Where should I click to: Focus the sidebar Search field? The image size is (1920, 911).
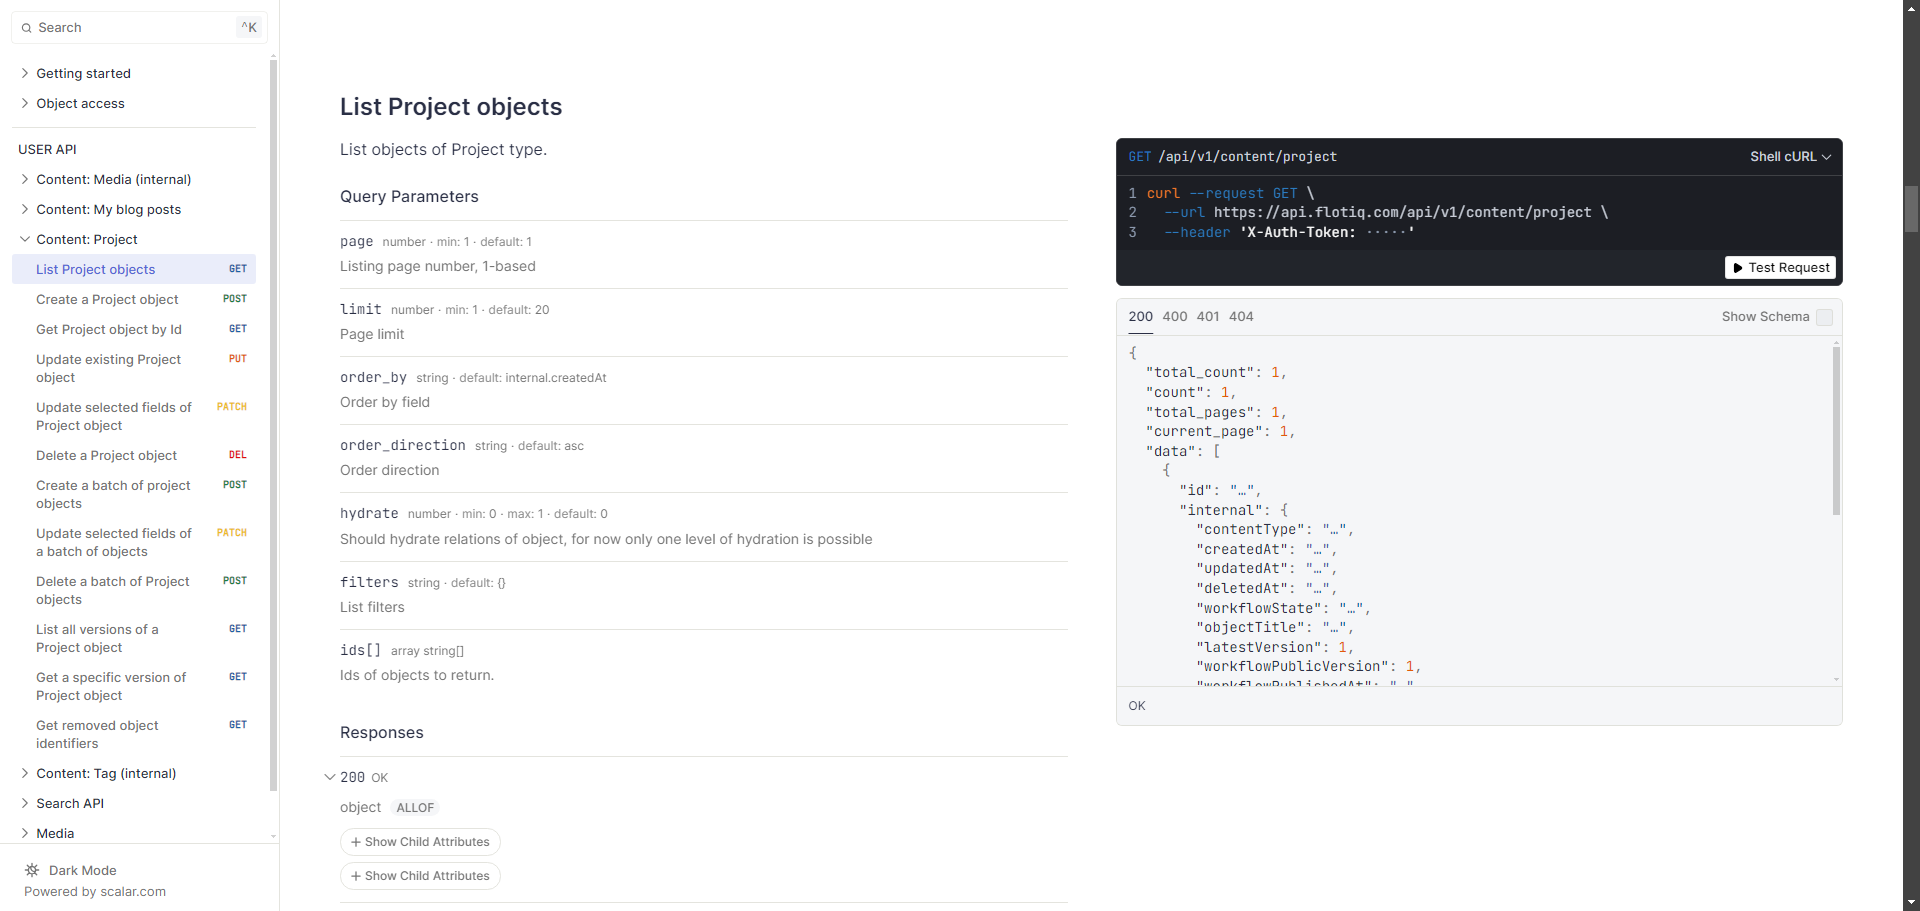[135, 28]
